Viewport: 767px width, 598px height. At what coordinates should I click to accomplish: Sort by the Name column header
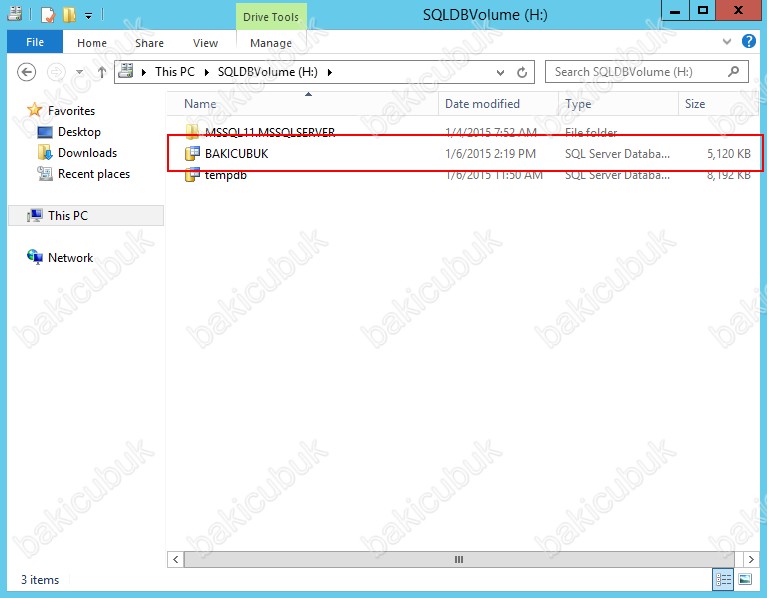302,104
